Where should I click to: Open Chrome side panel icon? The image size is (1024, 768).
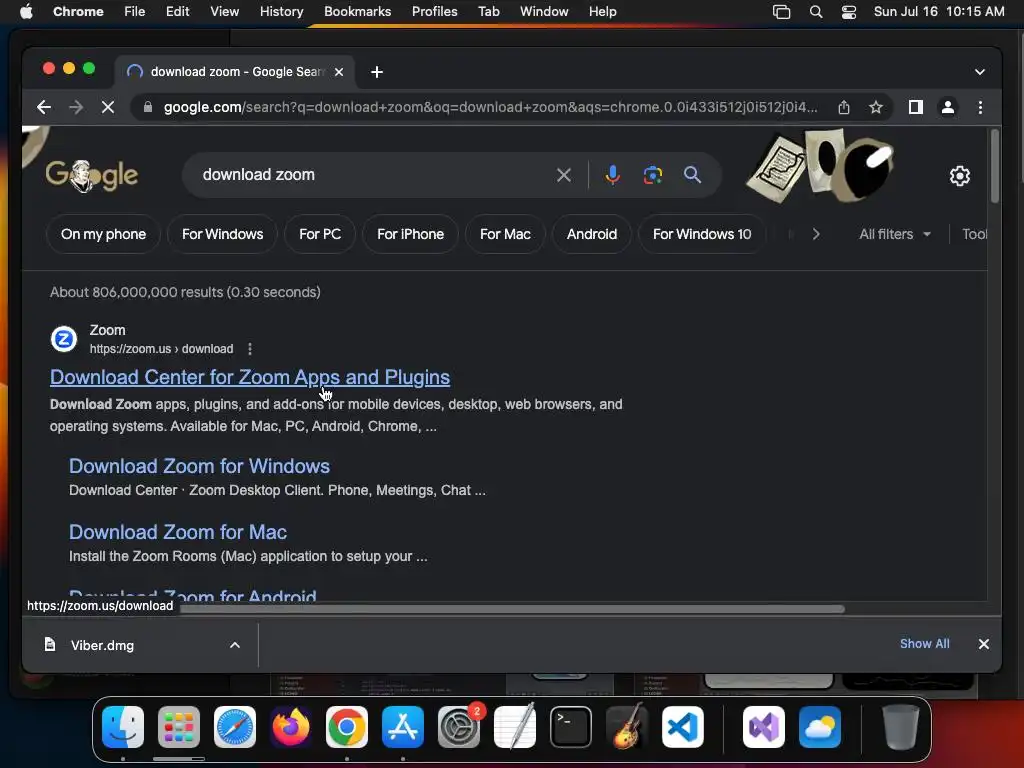(916, 107)
